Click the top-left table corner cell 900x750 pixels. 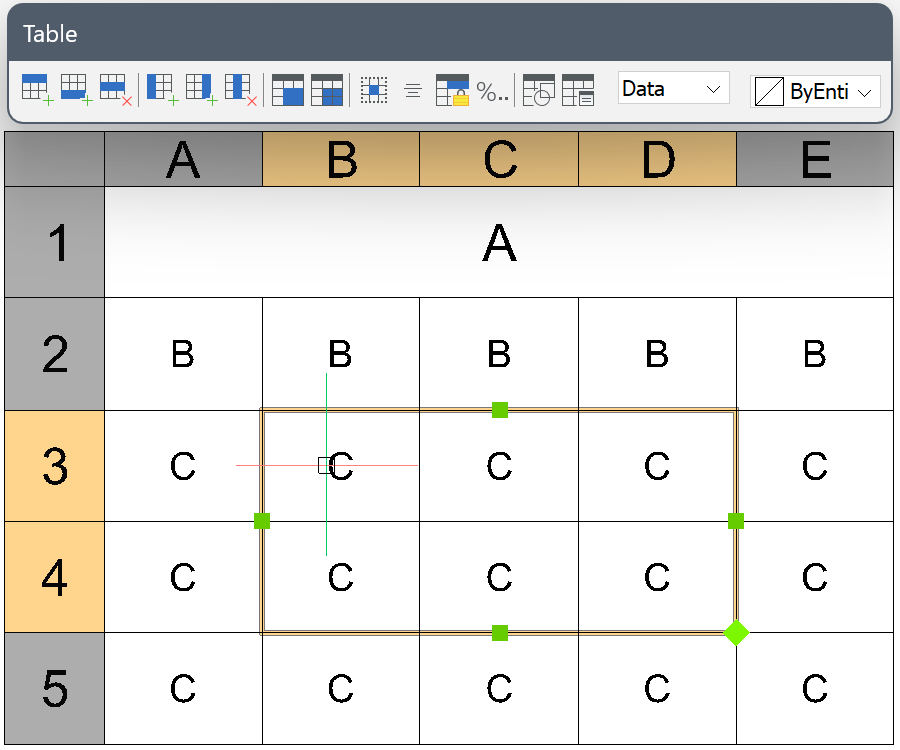click(55, 160)
